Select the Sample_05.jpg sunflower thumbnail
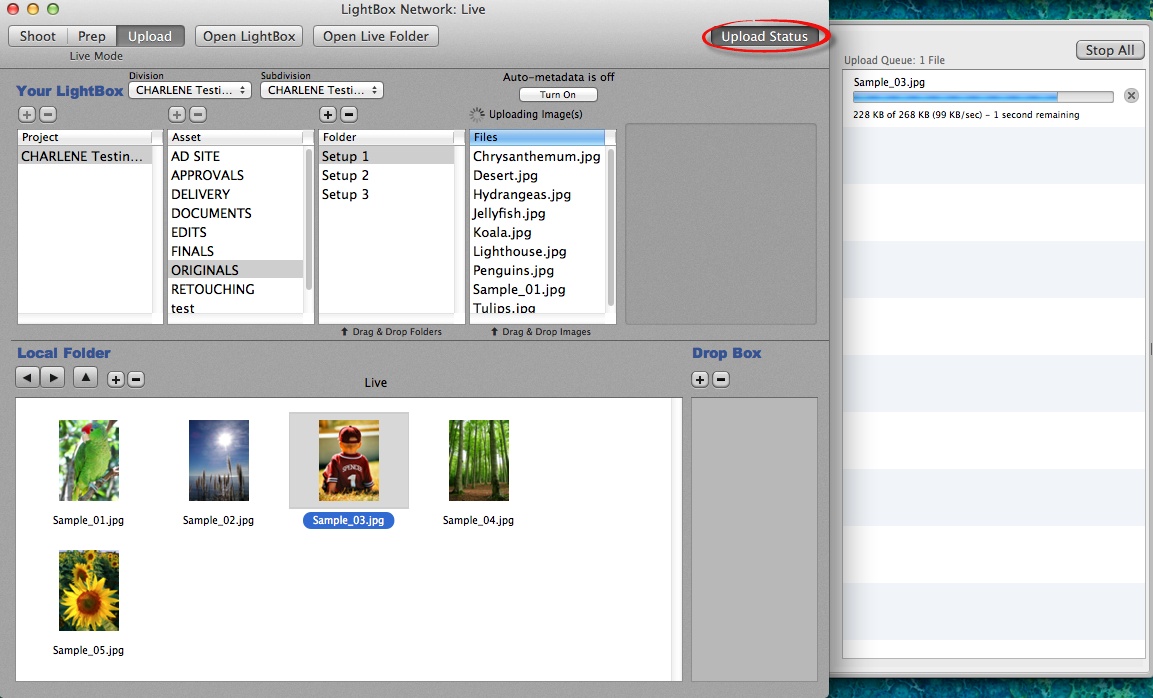The image size is (1153, 698). click(88, 591)
